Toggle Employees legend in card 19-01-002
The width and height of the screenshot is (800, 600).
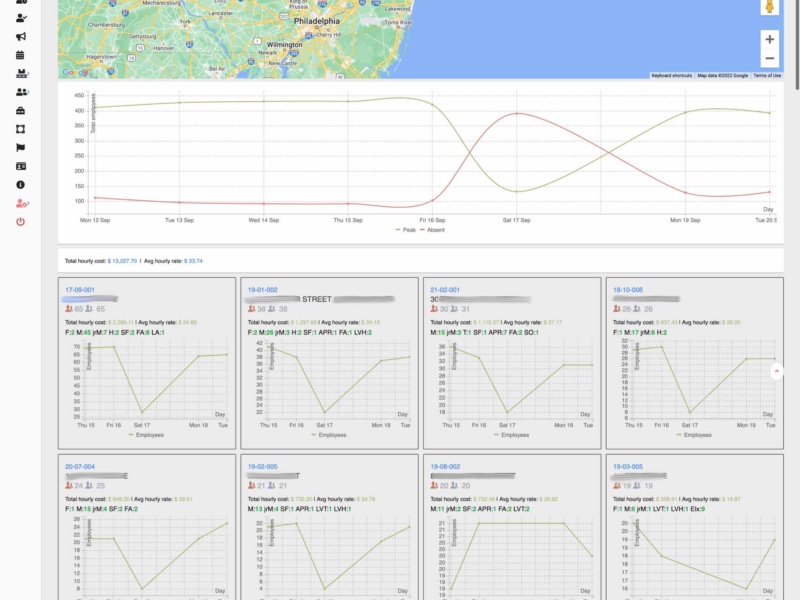click(329, 435)
